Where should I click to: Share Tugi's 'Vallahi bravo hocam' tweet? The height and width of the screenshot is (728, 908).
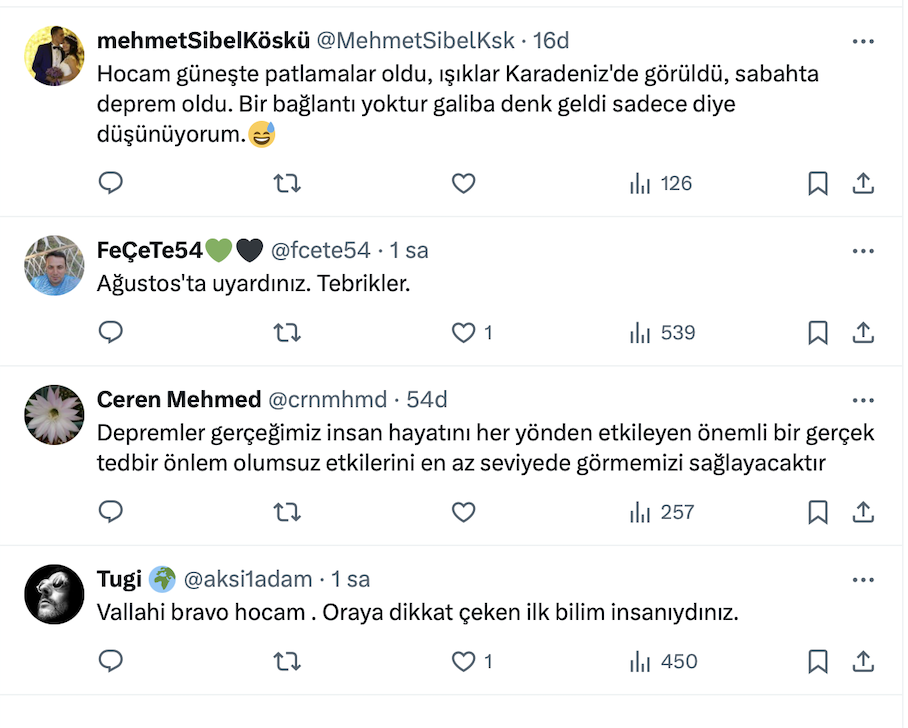[863, 661]
